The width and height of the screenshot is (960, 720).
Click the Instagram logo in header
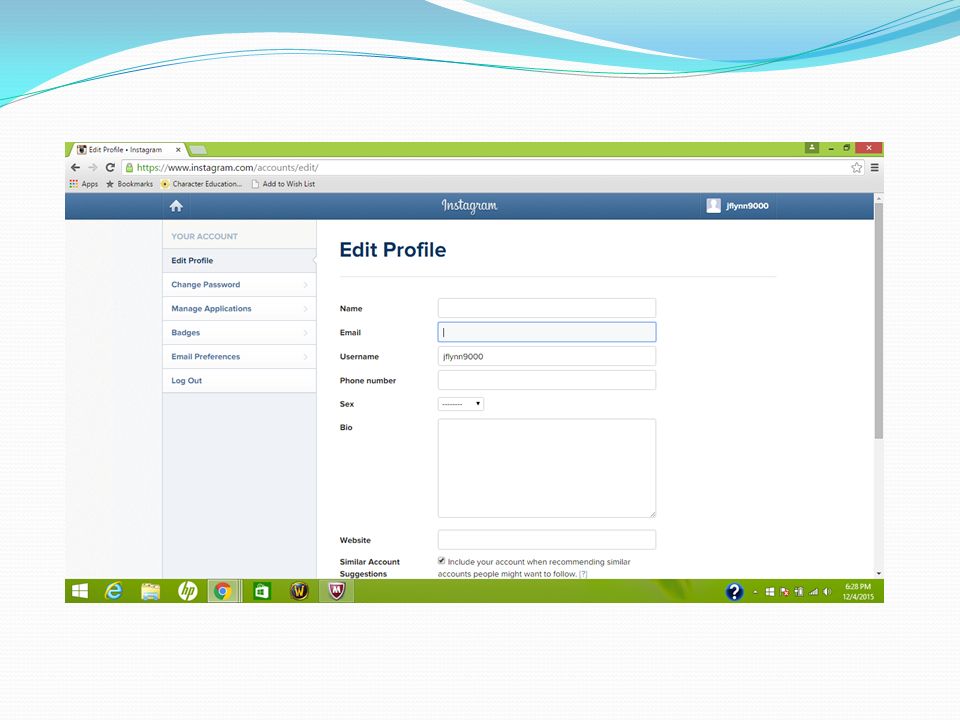point(470,206)
